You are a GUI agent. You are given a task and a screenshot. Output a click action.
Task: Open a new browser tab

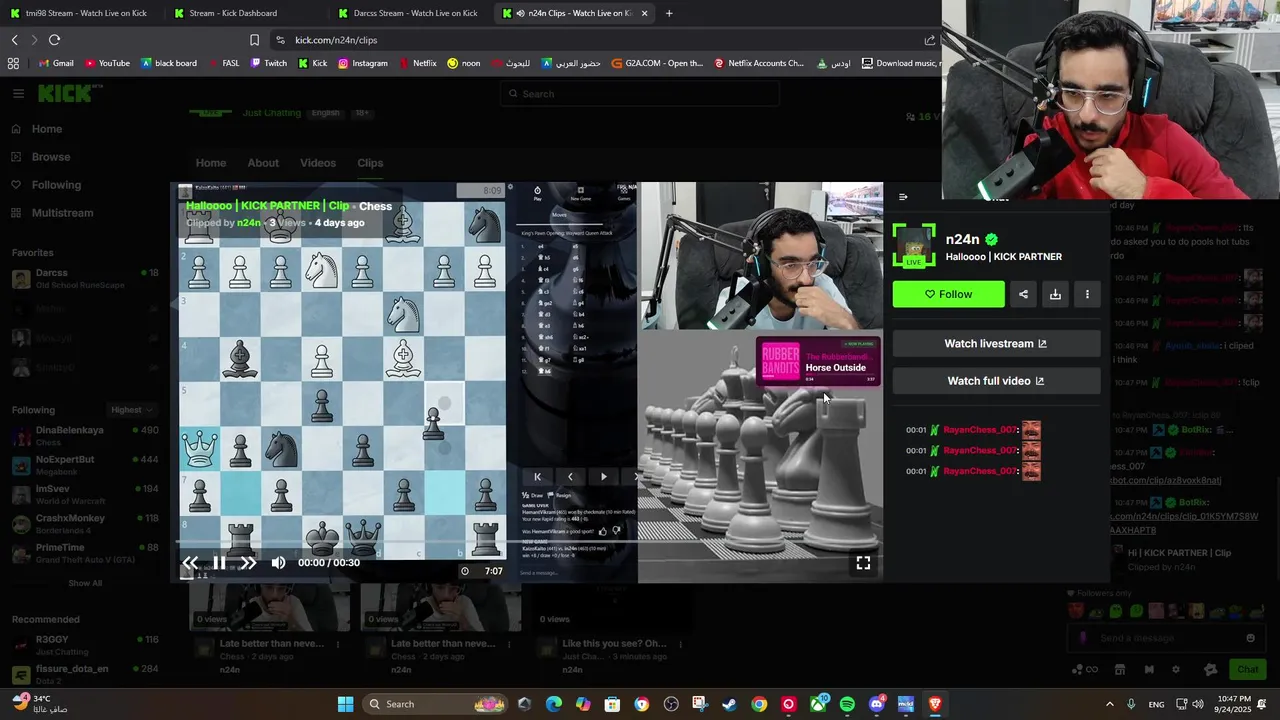pyautogui.click(x=669, y=13)
